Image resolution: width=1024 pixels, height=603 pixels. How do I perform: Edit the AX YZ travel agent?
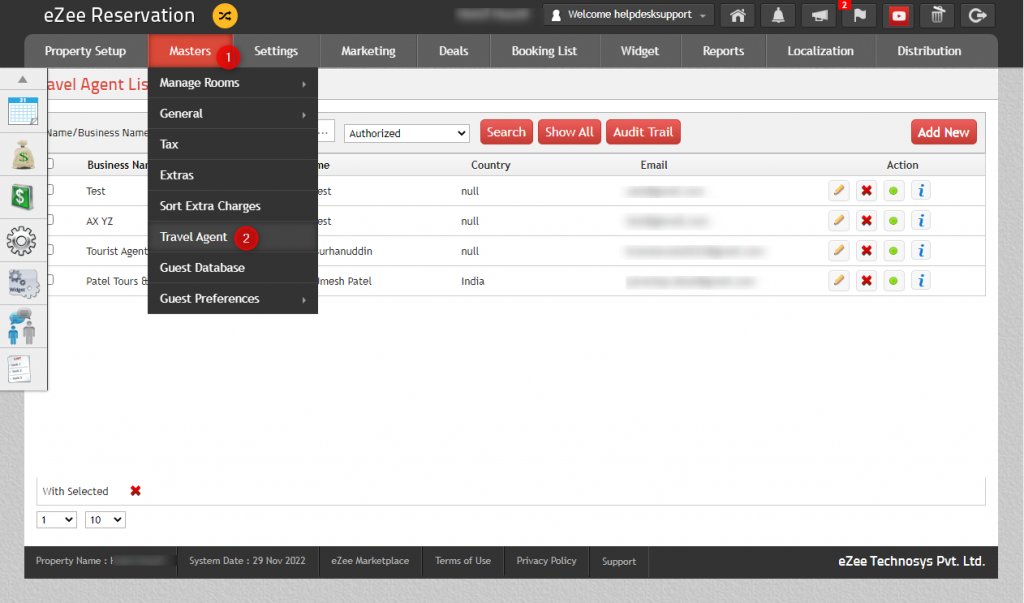tap(839, 221)
